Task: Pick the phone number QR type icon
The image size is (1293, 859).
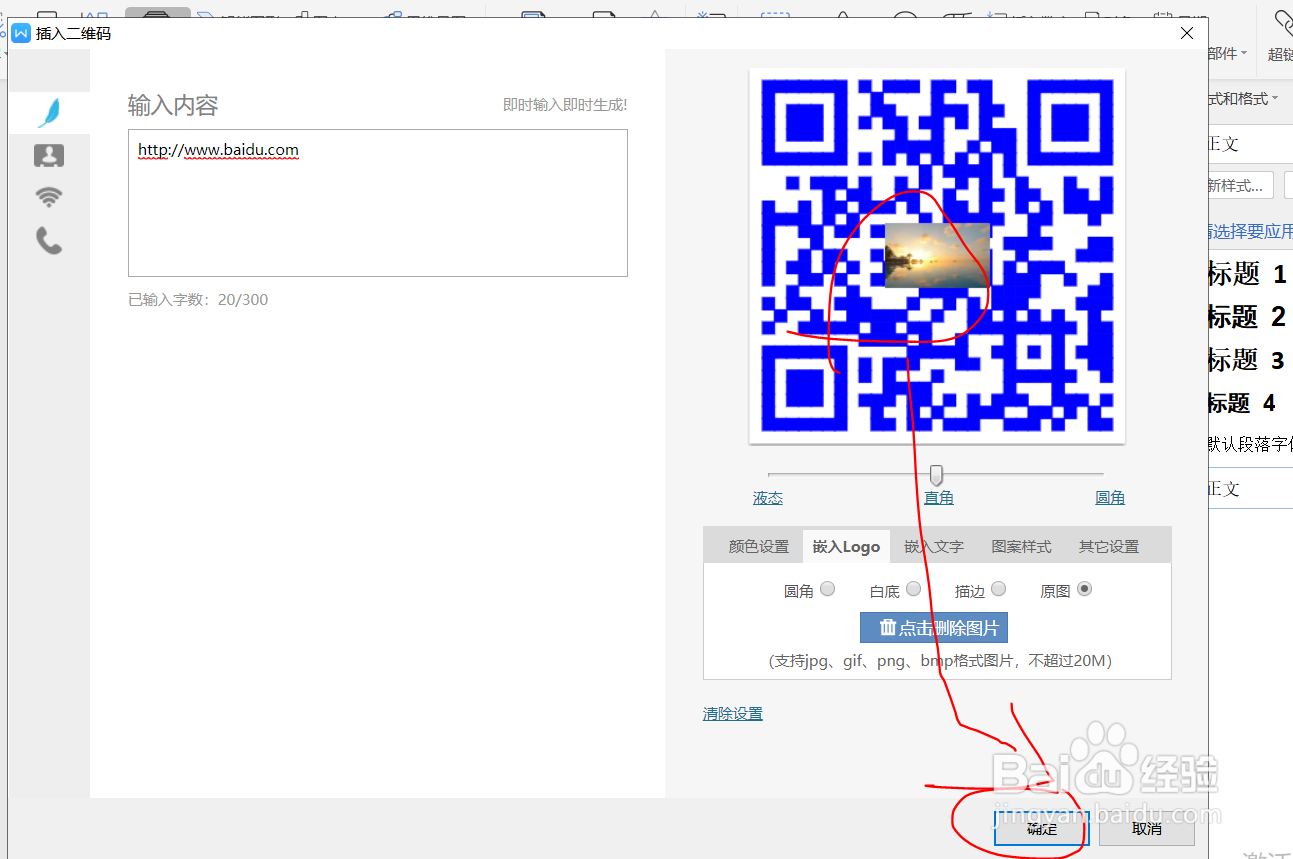Action: tap(49, 240)
